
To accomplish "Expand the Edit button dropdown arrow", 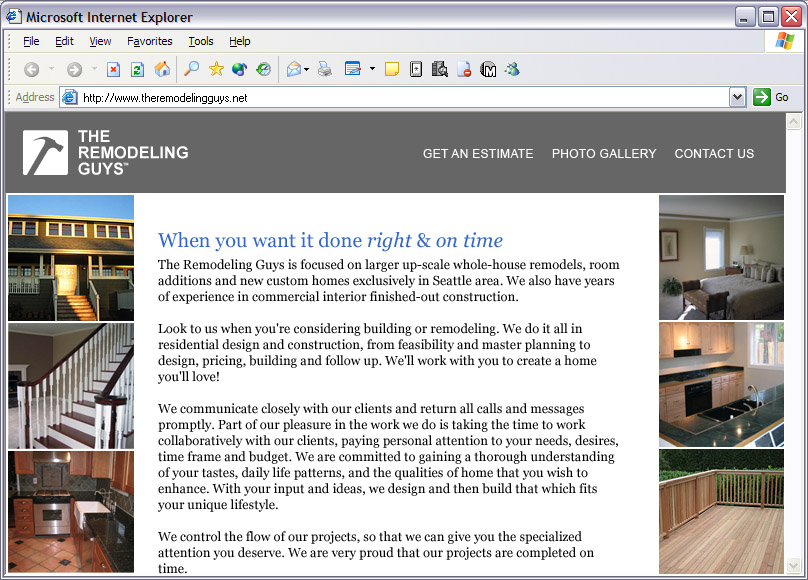I will [372, 70].
